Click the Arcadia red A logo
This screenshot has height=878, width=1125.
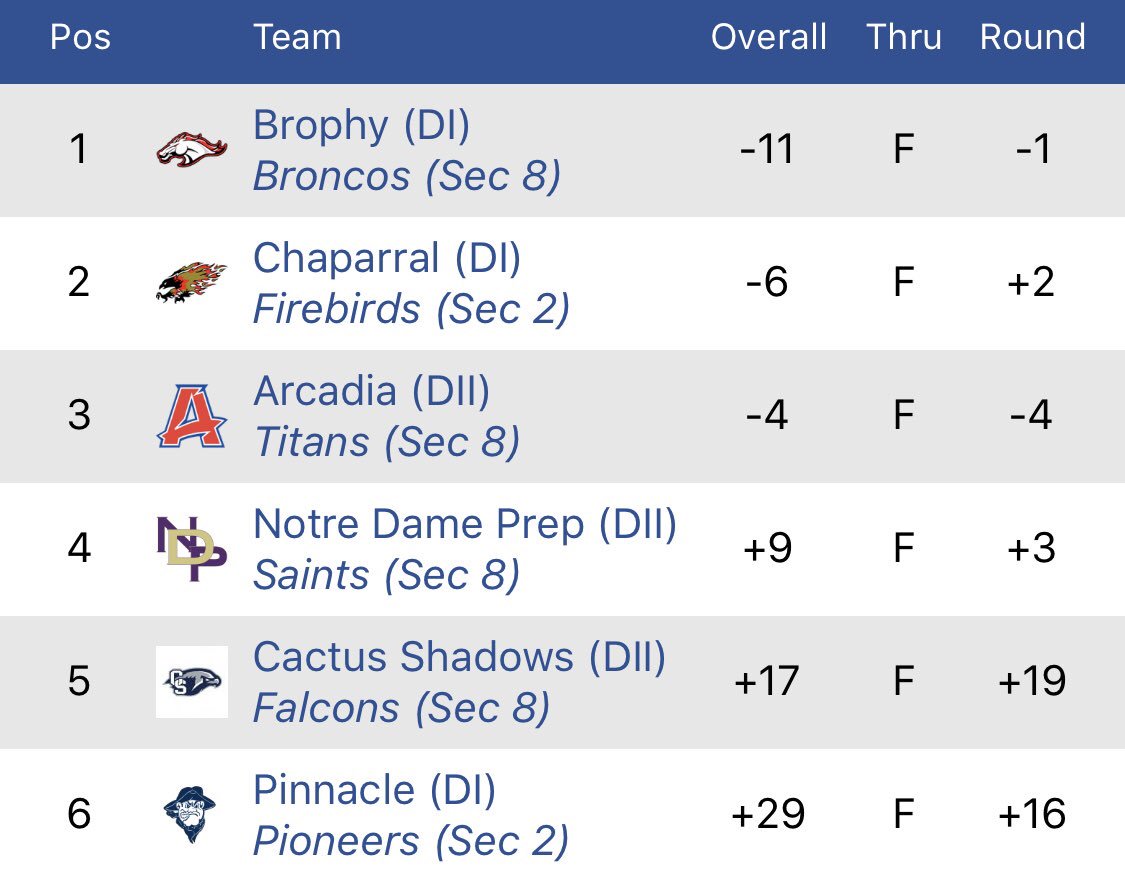[x=192, y=416]
